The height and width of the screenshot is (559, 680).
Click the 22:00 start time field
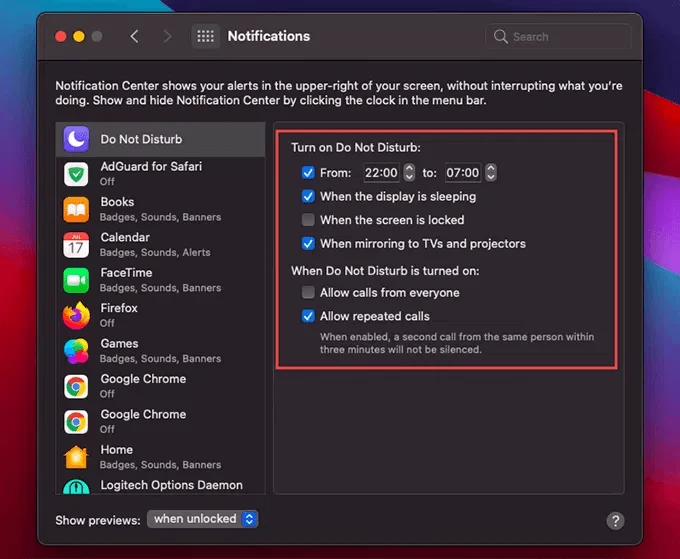click(382, 173)
